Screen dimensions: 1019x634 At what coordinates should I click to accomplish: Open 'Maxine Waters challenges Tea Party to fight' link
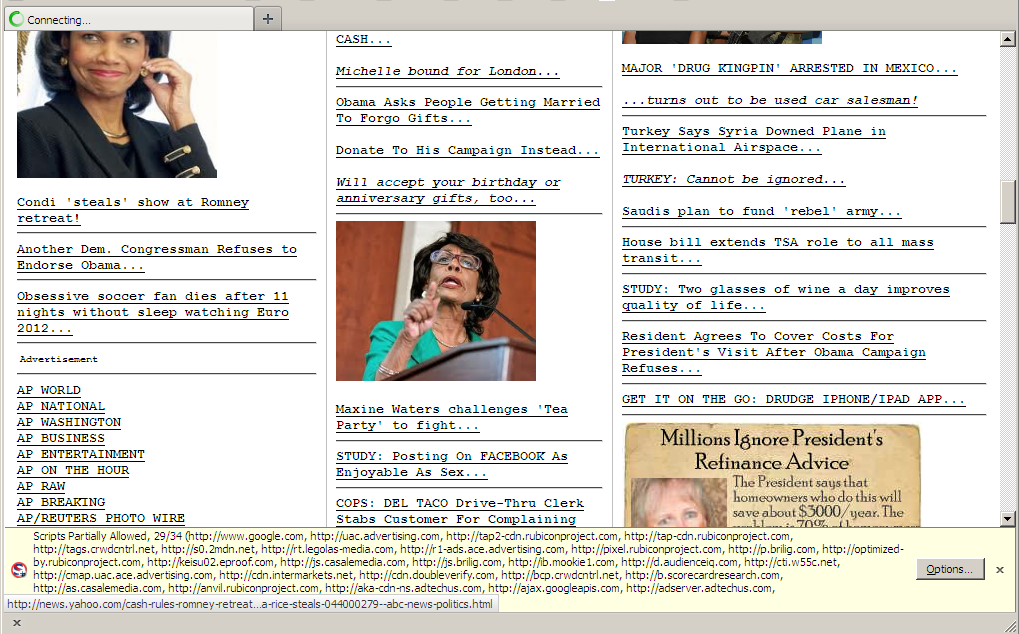[x=452, y=417]
